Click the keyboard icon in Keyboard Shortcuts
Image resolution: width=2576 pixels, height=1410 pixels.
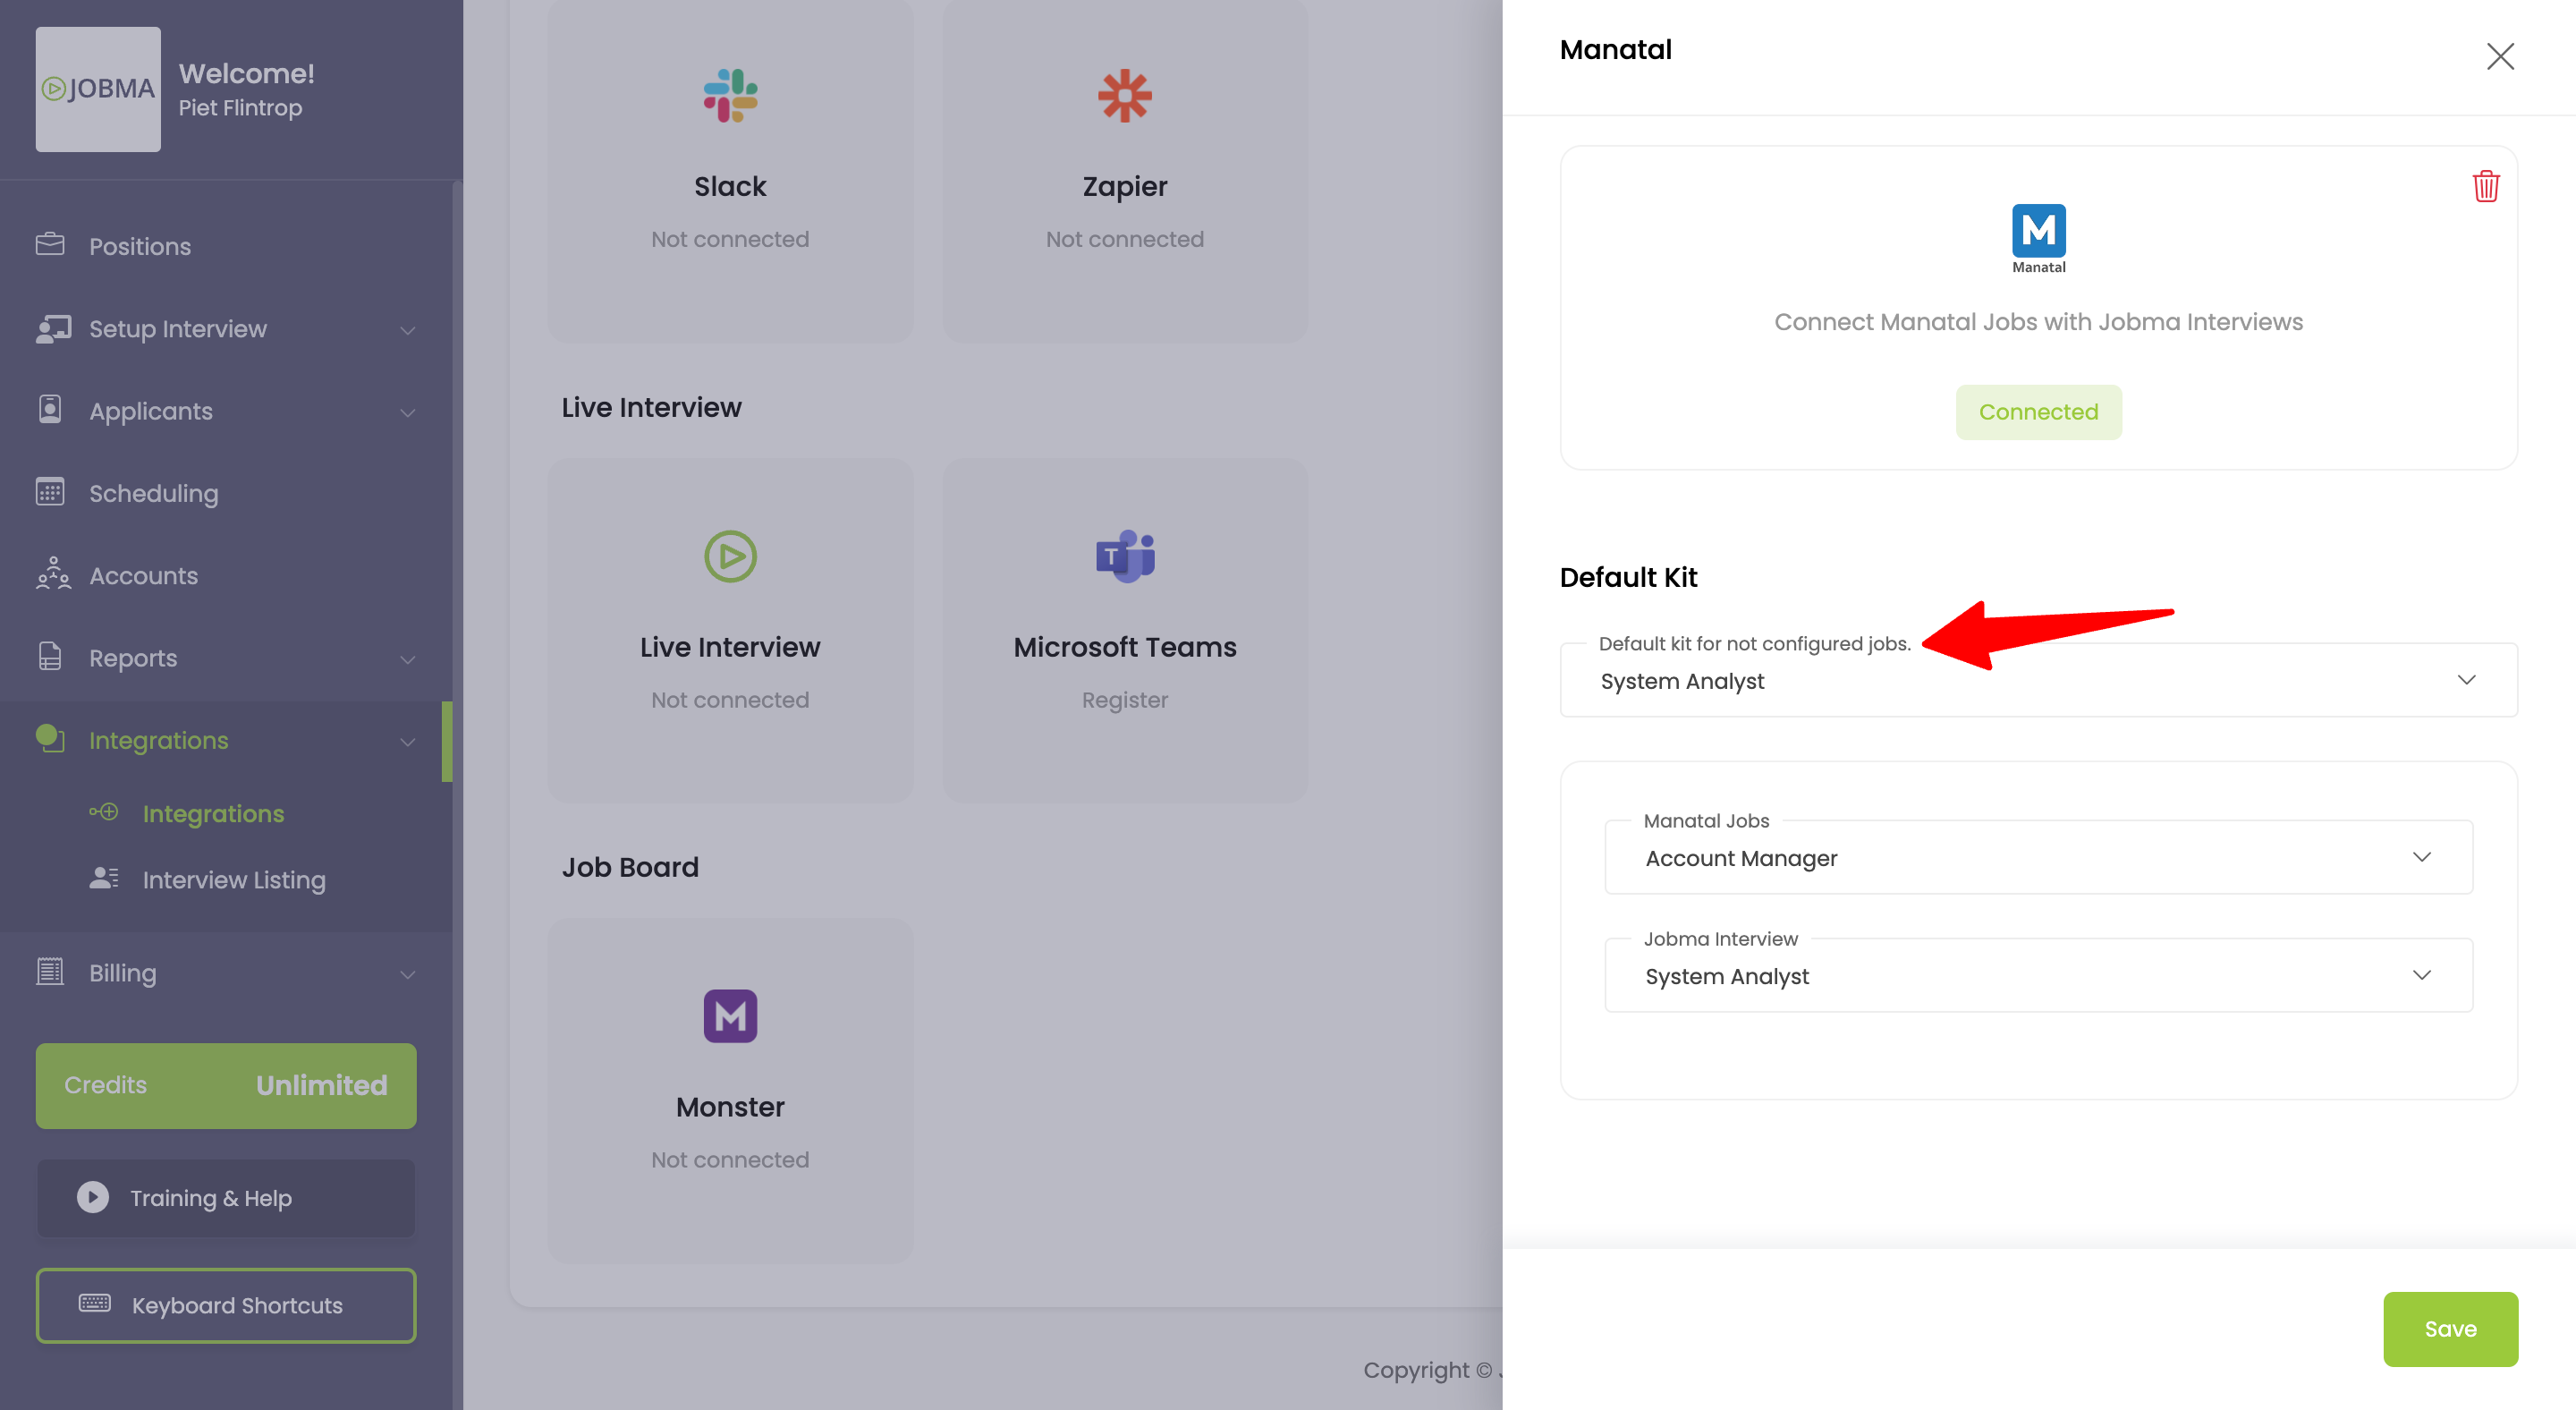pyautogui.click(x=95, y=1303)
